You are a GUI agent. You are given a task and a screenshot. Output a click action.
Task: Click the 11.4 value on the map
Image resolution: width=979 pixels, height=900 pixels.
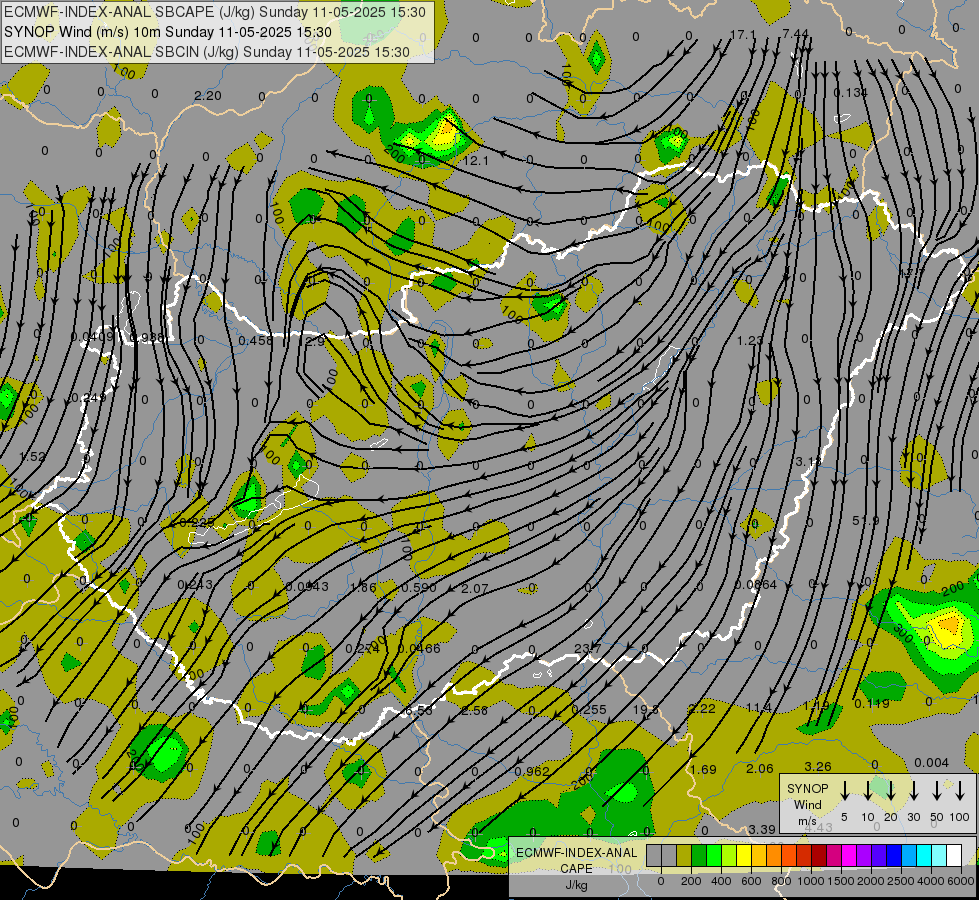[759, 708]
